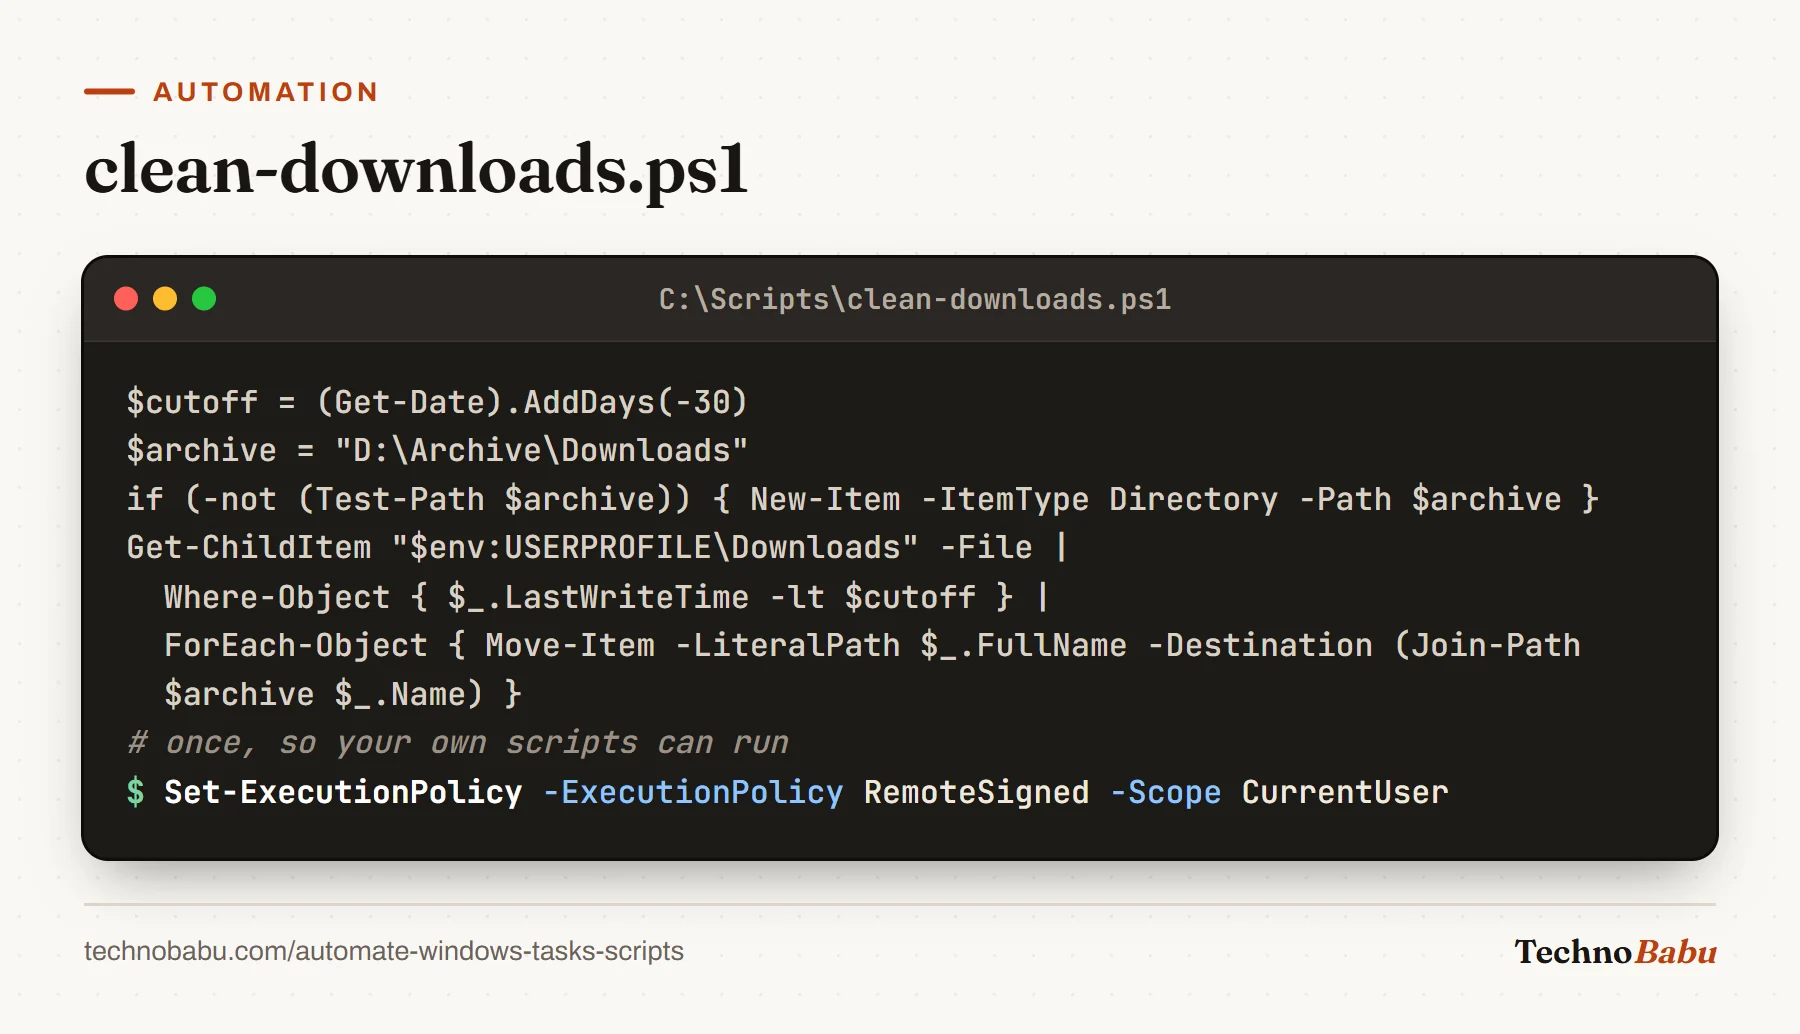Screen dimensions: 1800x1034
Task: Click the yellow minimize dot
Action: [165, 299]
